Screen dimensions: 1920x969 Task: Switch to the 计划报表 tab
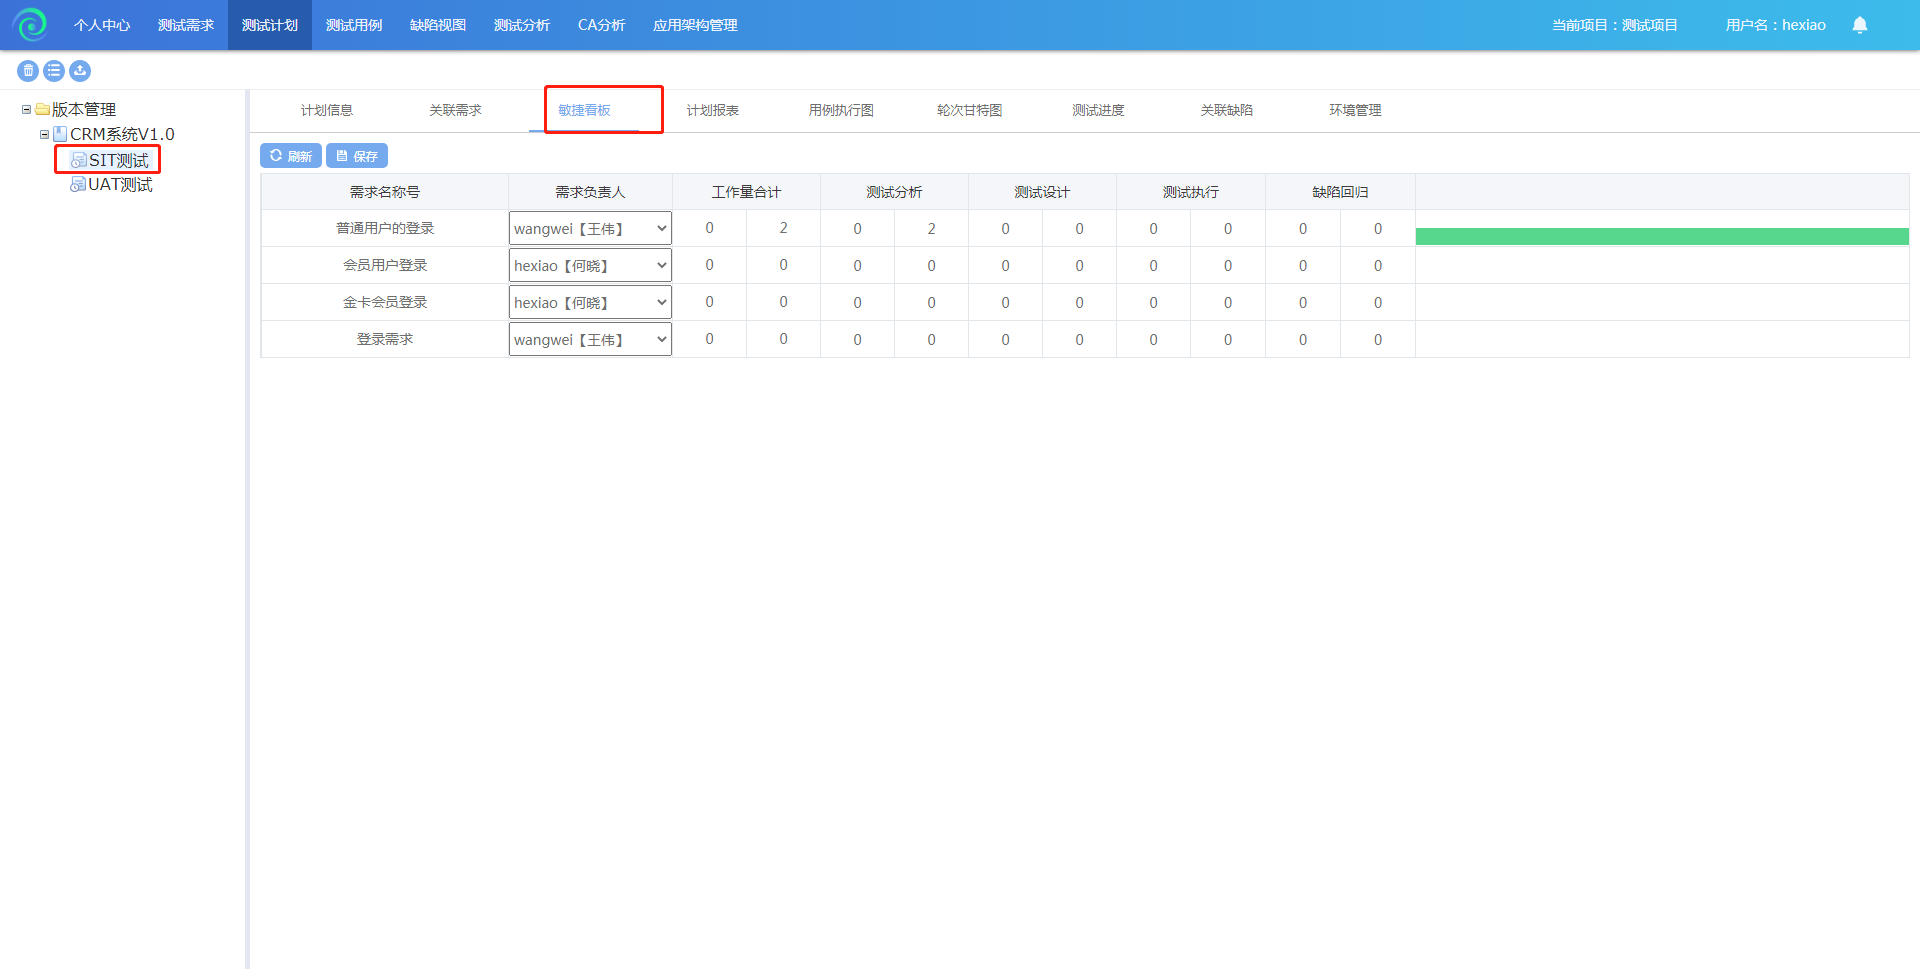tap(712, 110)
